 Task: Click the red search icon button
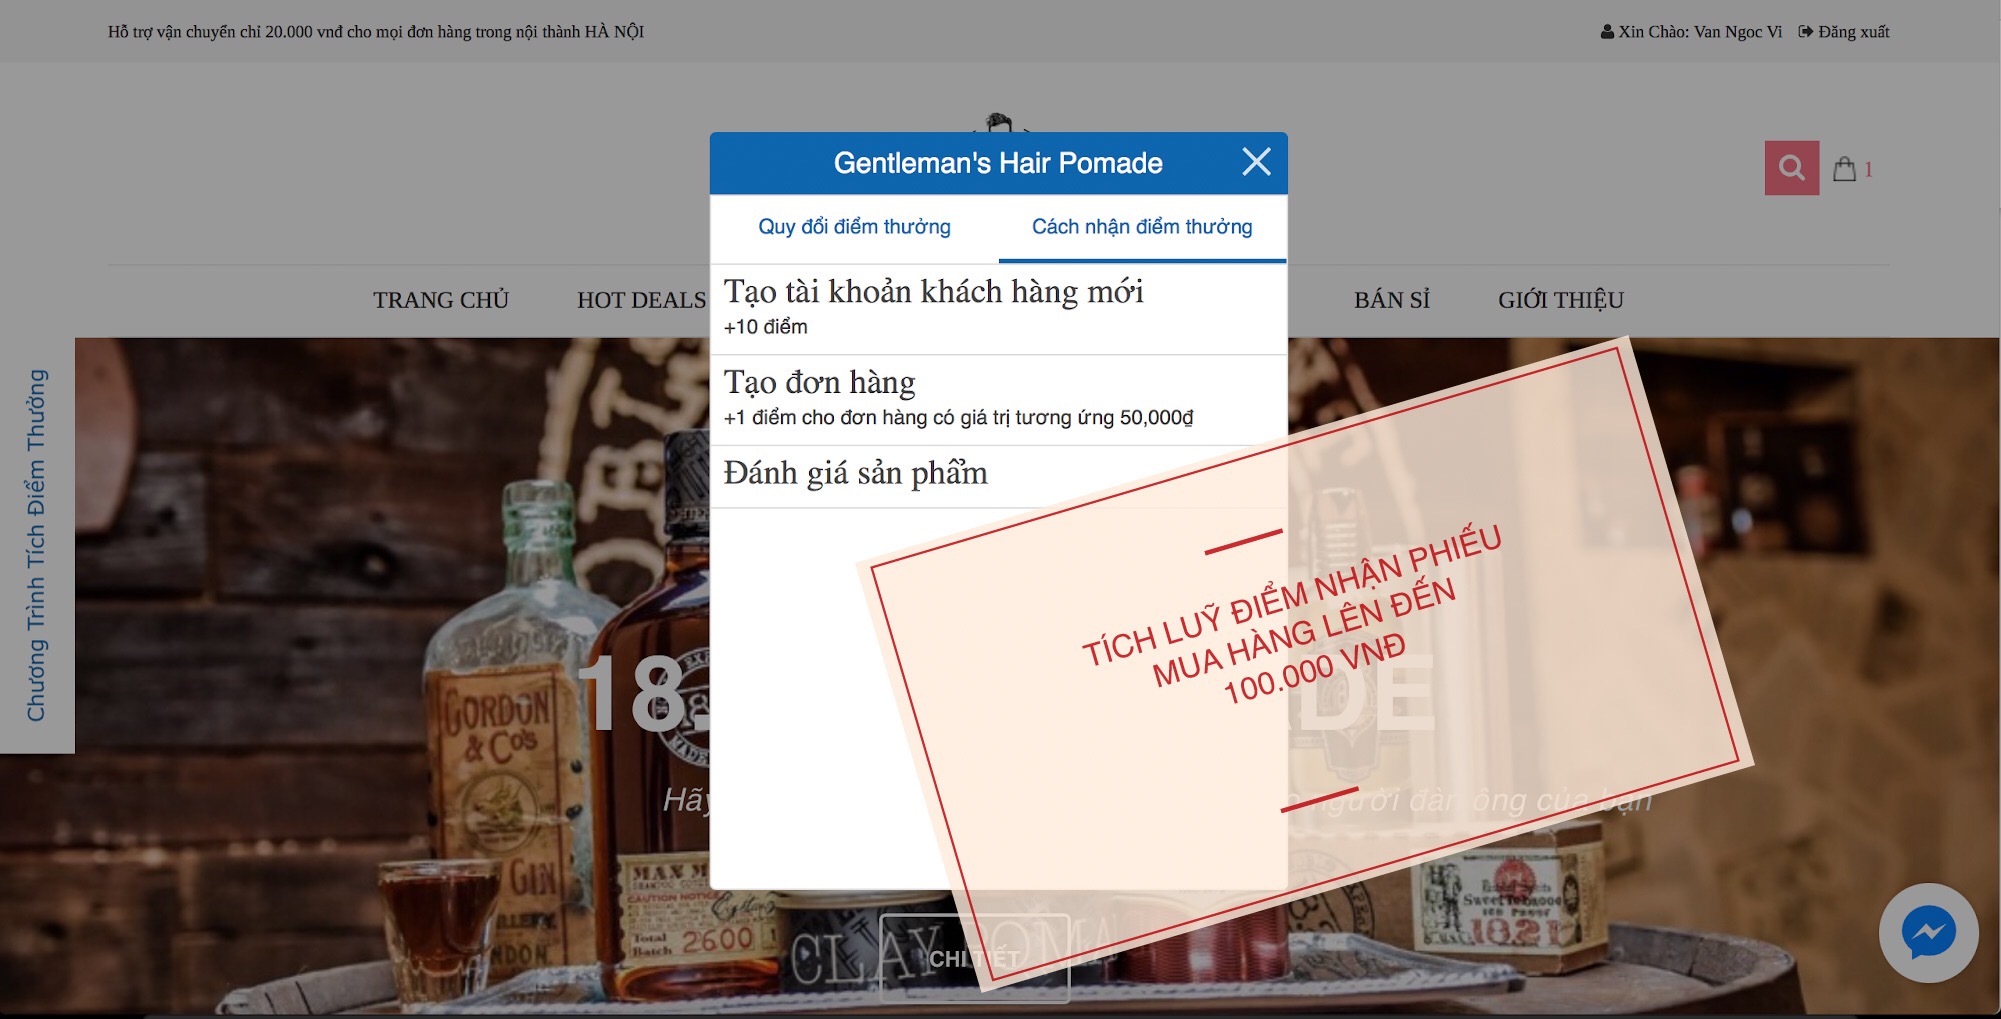pyautogui.click(x=1791, y=168)
